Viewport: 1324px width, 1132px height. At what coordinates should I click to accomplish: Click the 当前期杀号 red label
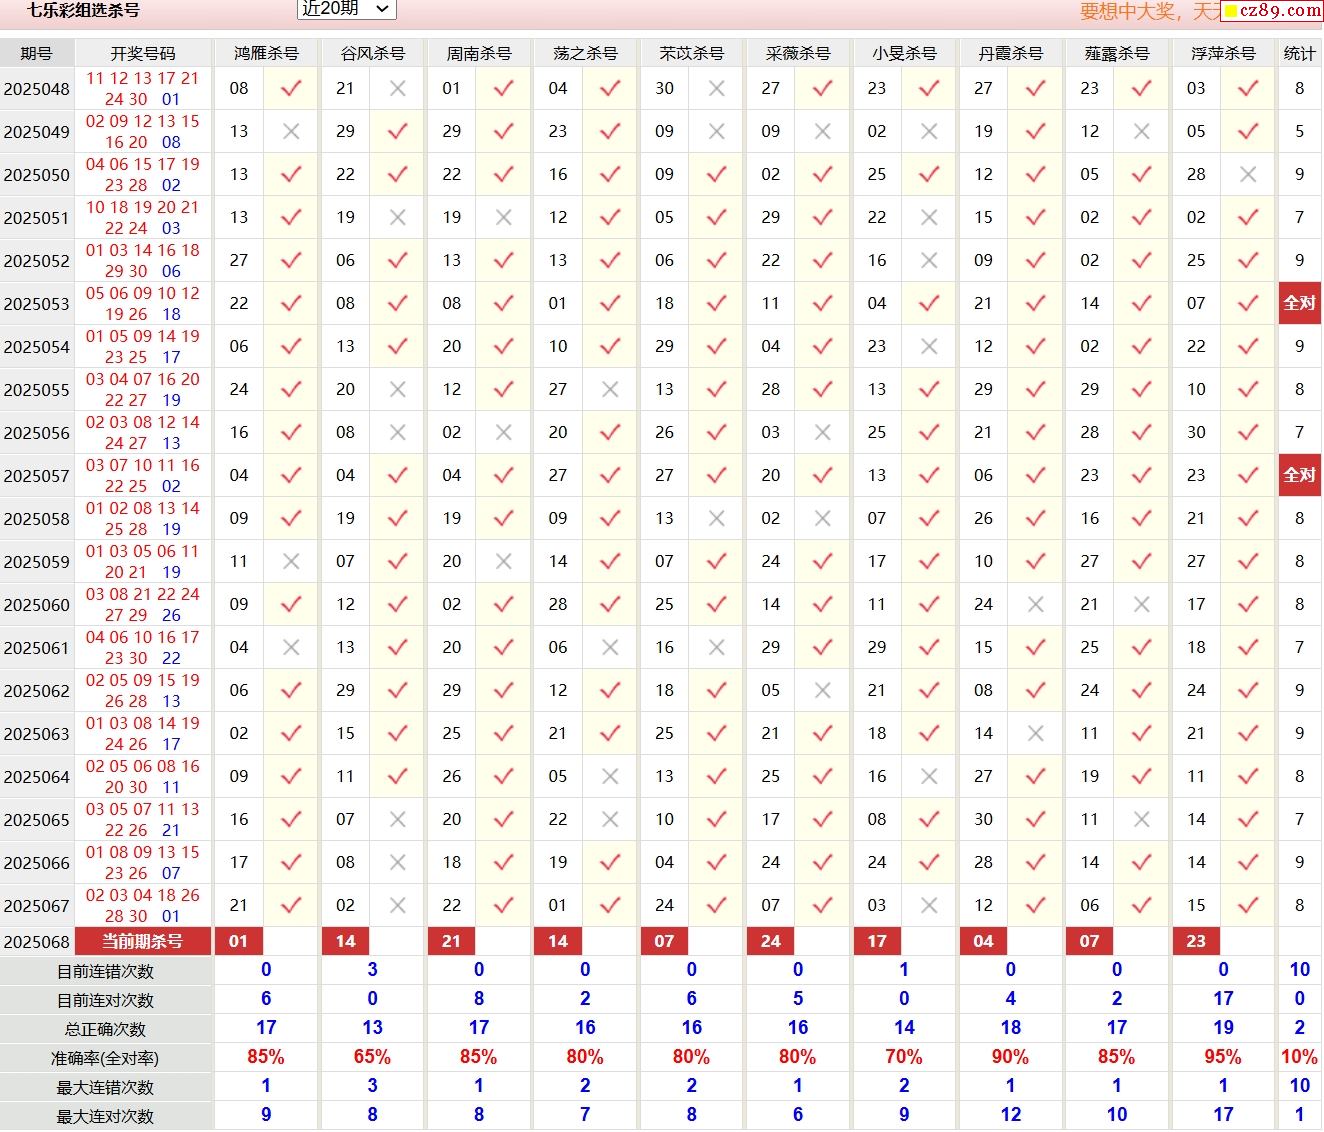(143, 941)
